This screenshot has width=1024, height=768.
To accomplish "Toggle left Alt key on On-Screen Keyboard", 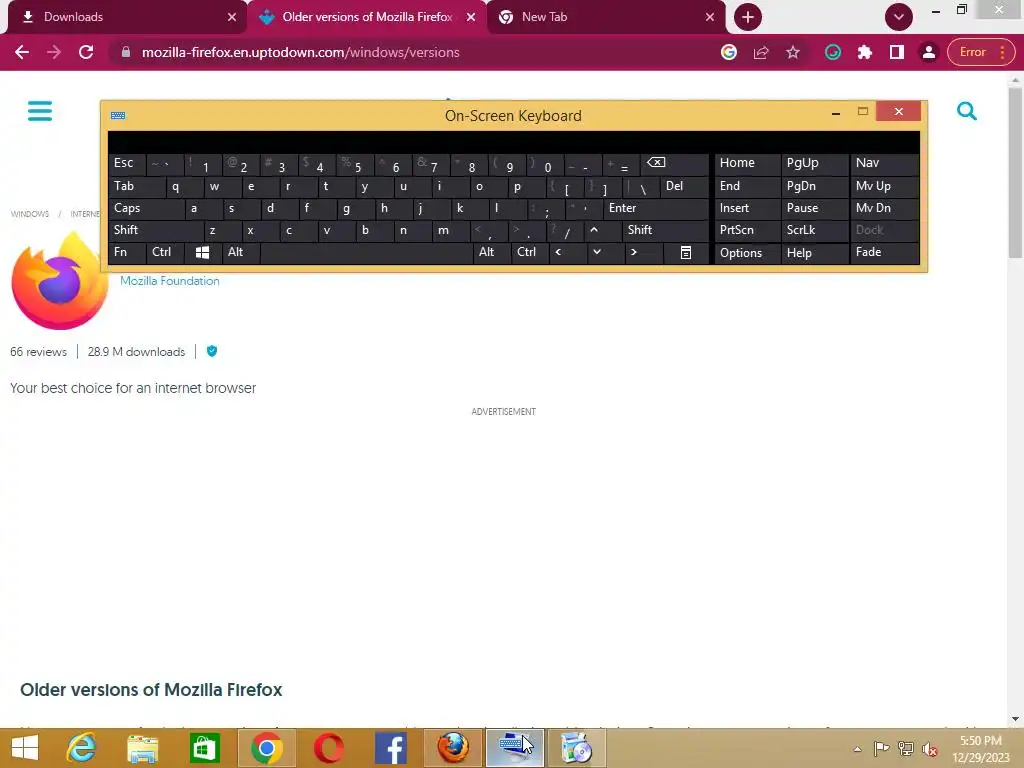I will point(240,253).
